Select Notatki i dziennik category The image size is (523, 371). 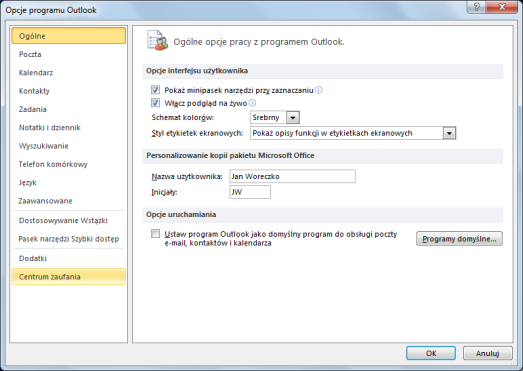(x=68, y=127)
